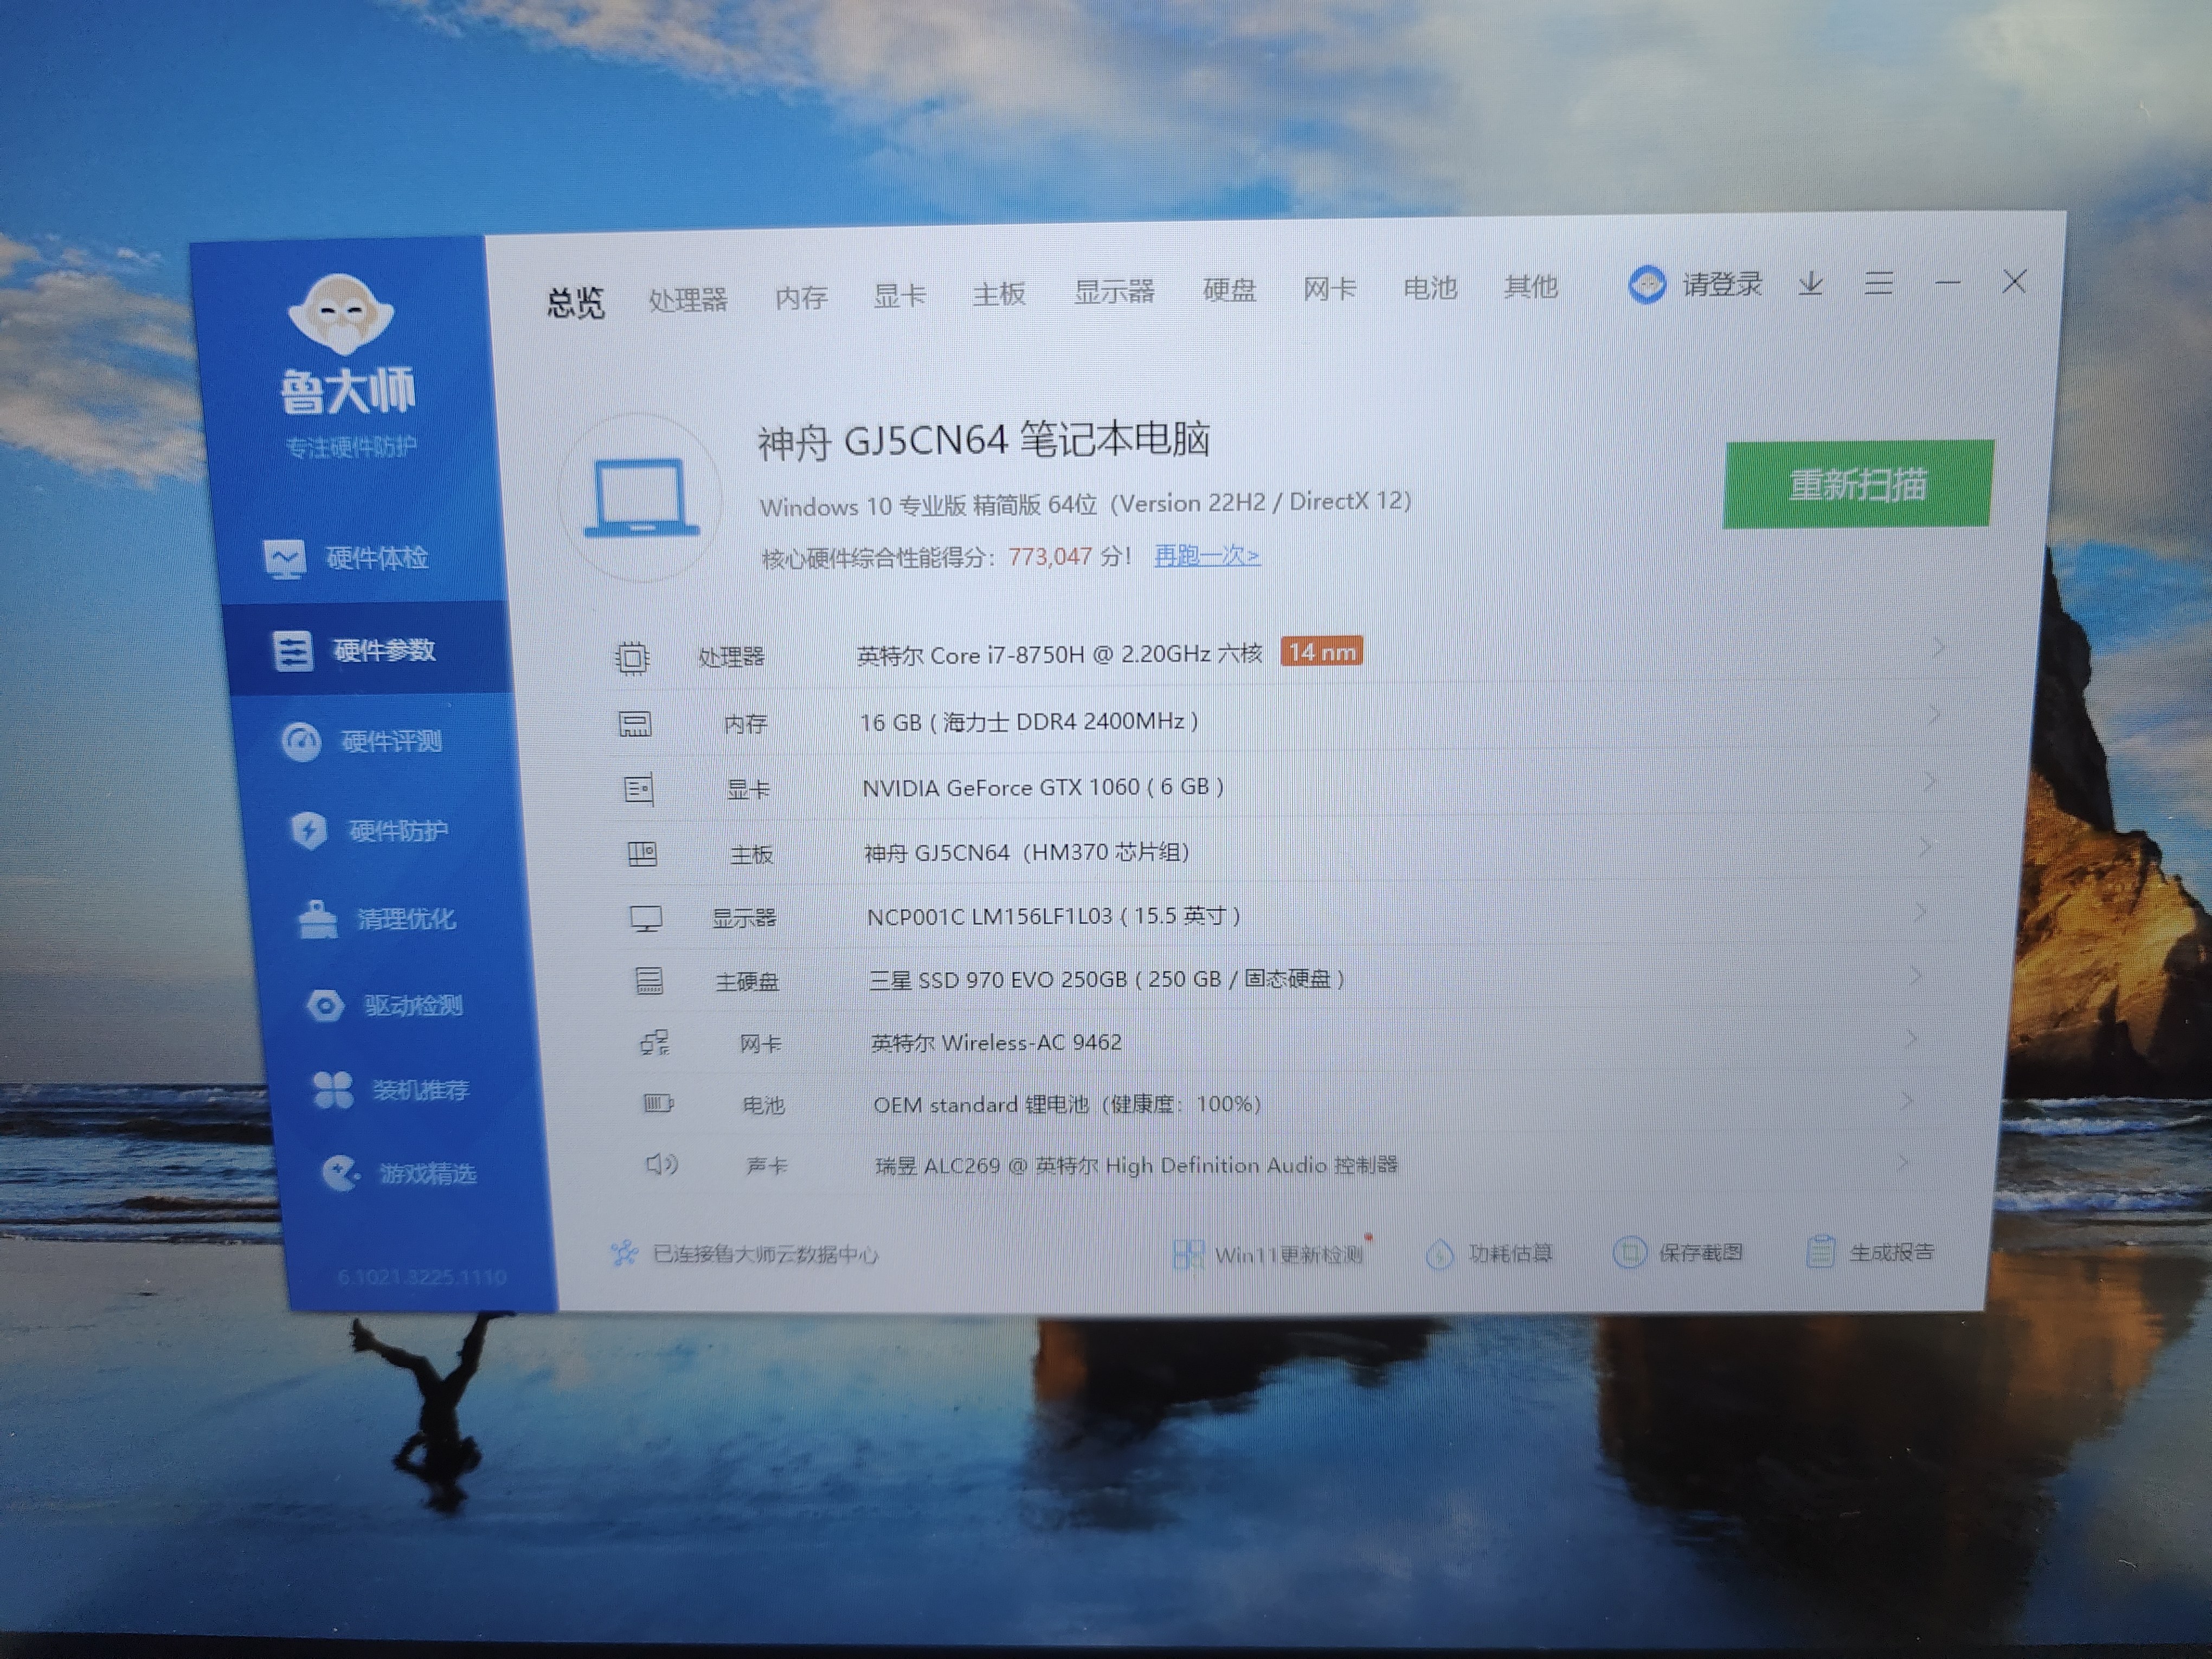The height and width of the screenshot is (1659, 2212).
Task: Expand the 声卡 row chevron
Action: (1903, 1163)
